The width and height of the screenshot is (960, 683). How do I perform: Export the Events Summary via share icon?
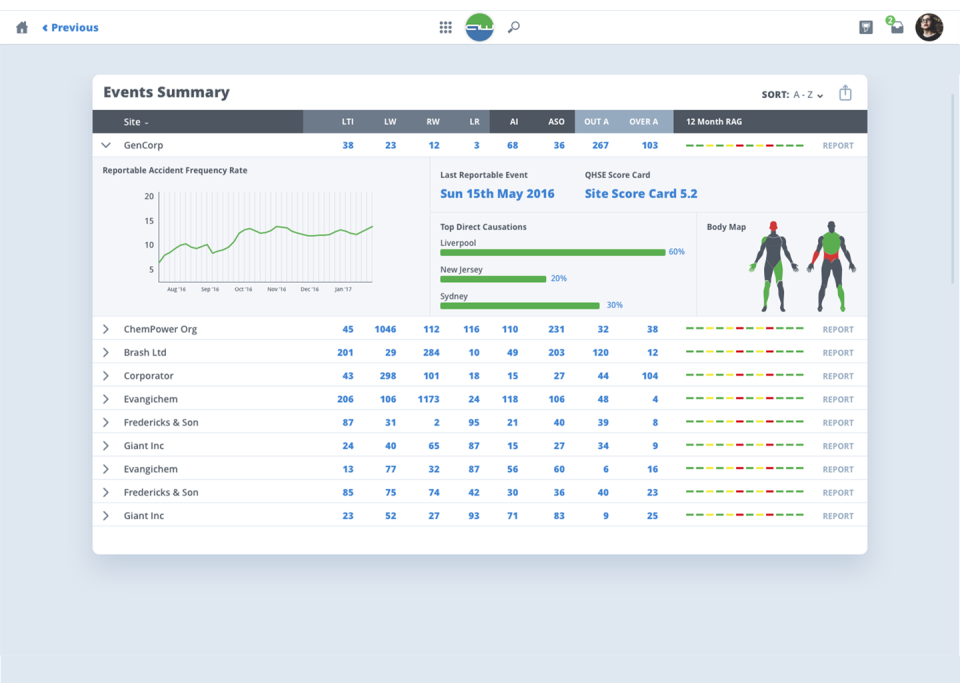coord(845,93)
